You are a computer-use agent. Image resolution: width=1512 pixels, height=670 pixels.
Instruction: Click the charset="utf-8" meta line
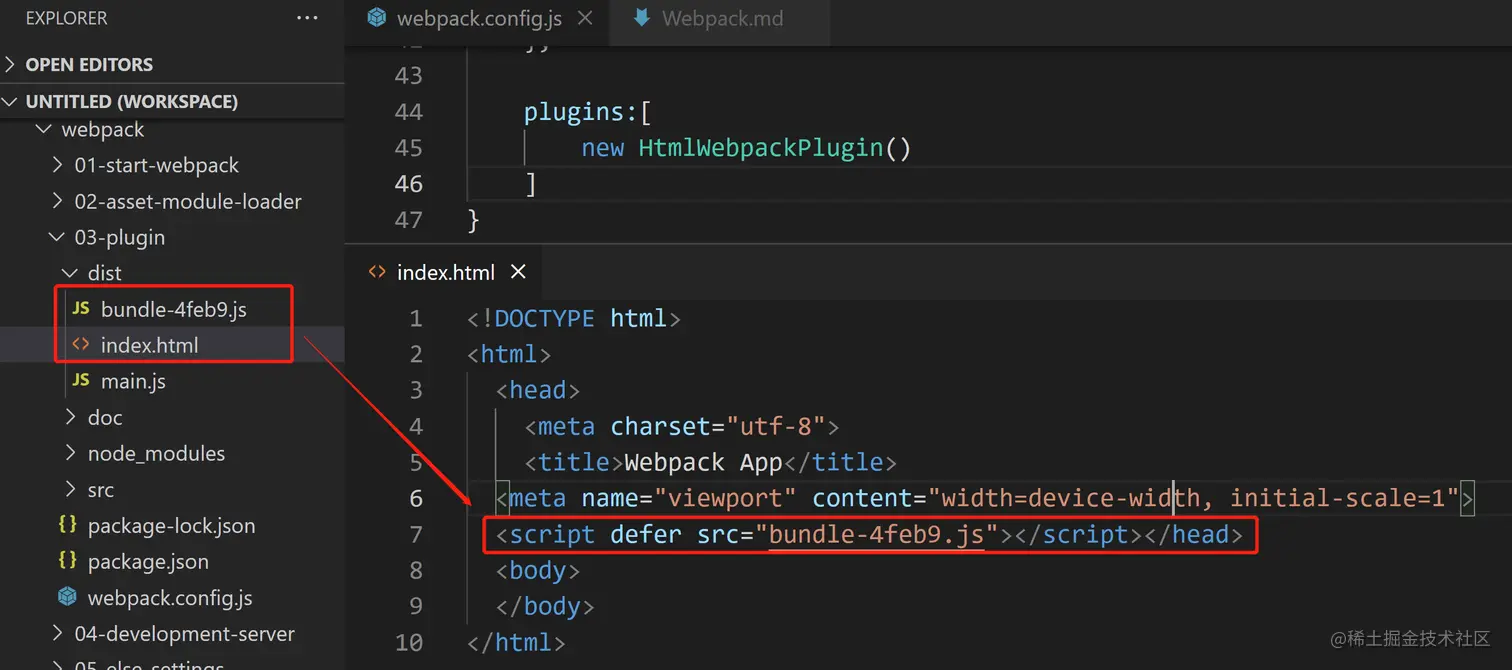pos(681,426)
